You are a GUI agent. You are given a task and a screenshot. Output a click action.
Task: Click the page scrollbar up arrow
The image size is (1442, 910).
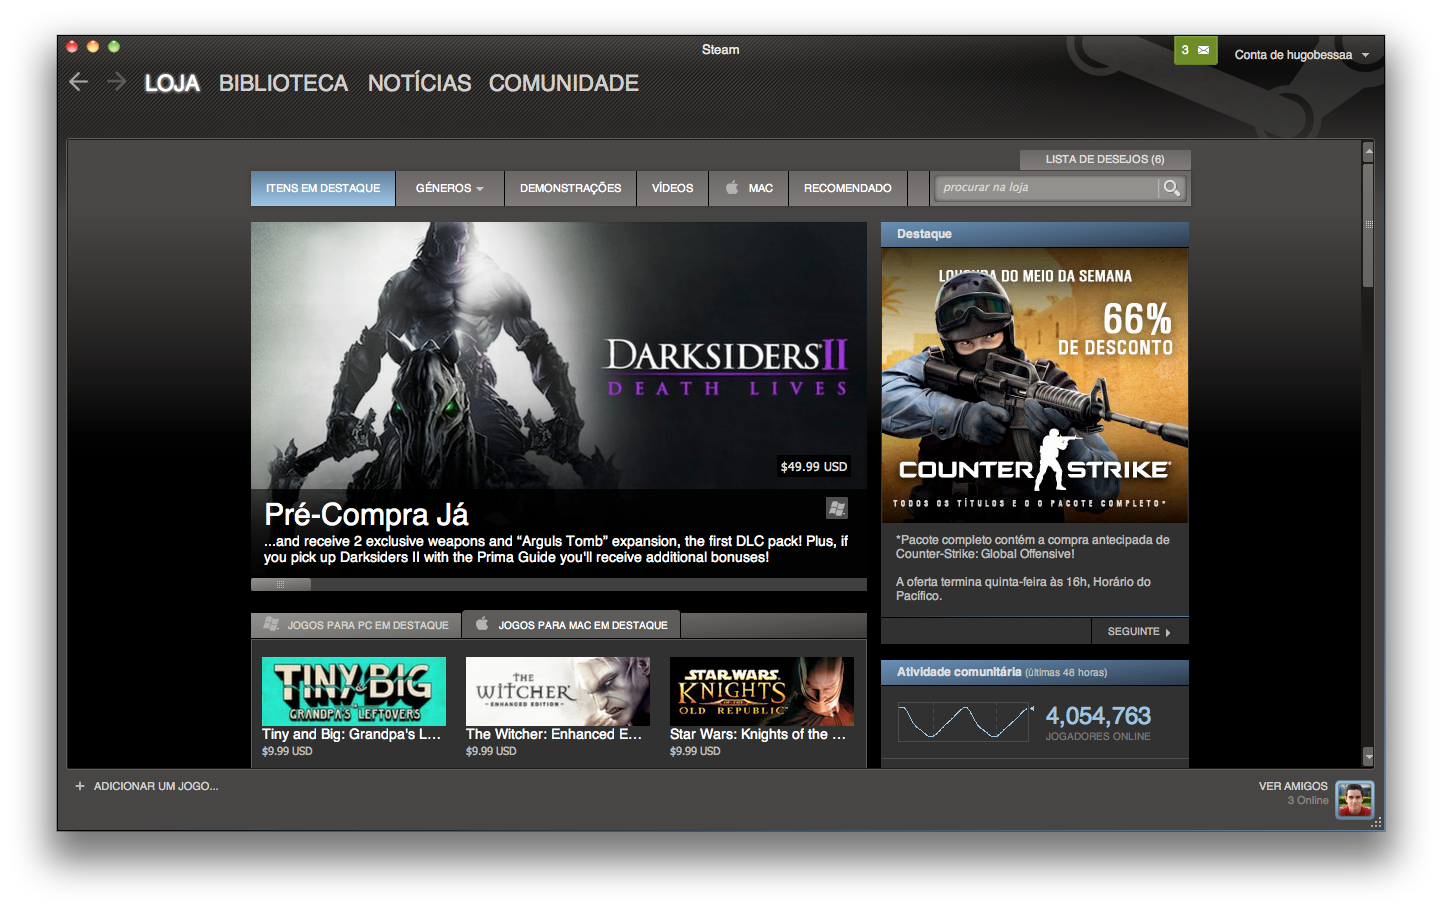[x=1368, y=153]
